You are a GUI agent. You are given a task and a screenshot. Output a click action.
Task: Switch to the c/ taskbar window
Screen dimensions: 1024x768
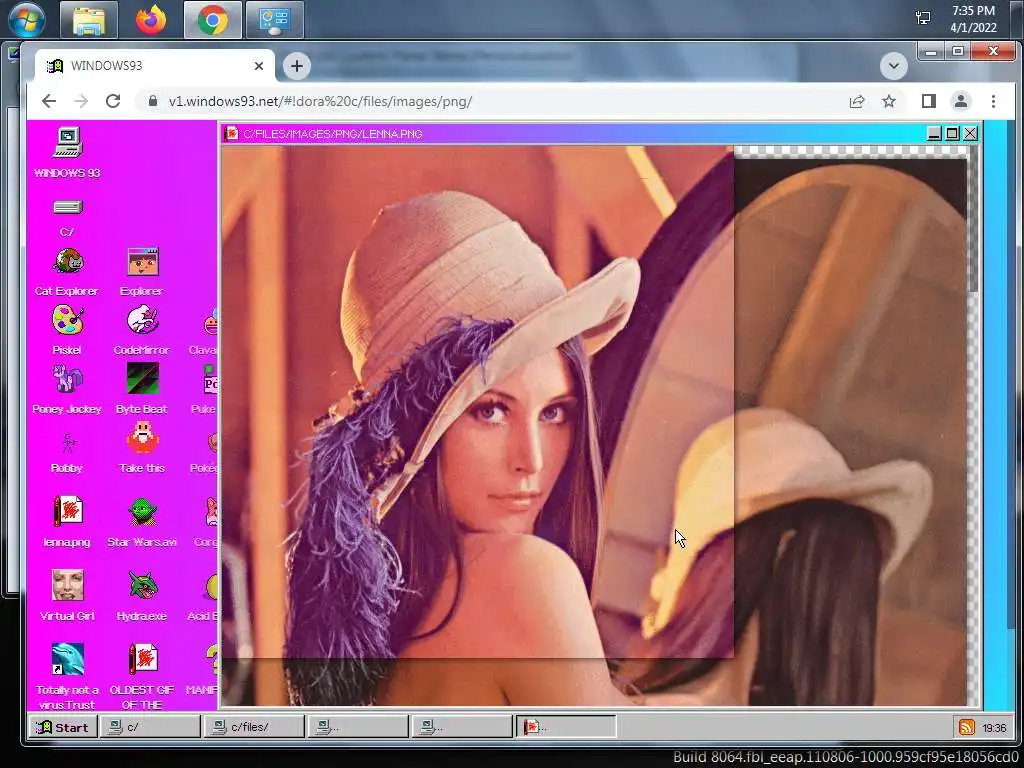150,727
